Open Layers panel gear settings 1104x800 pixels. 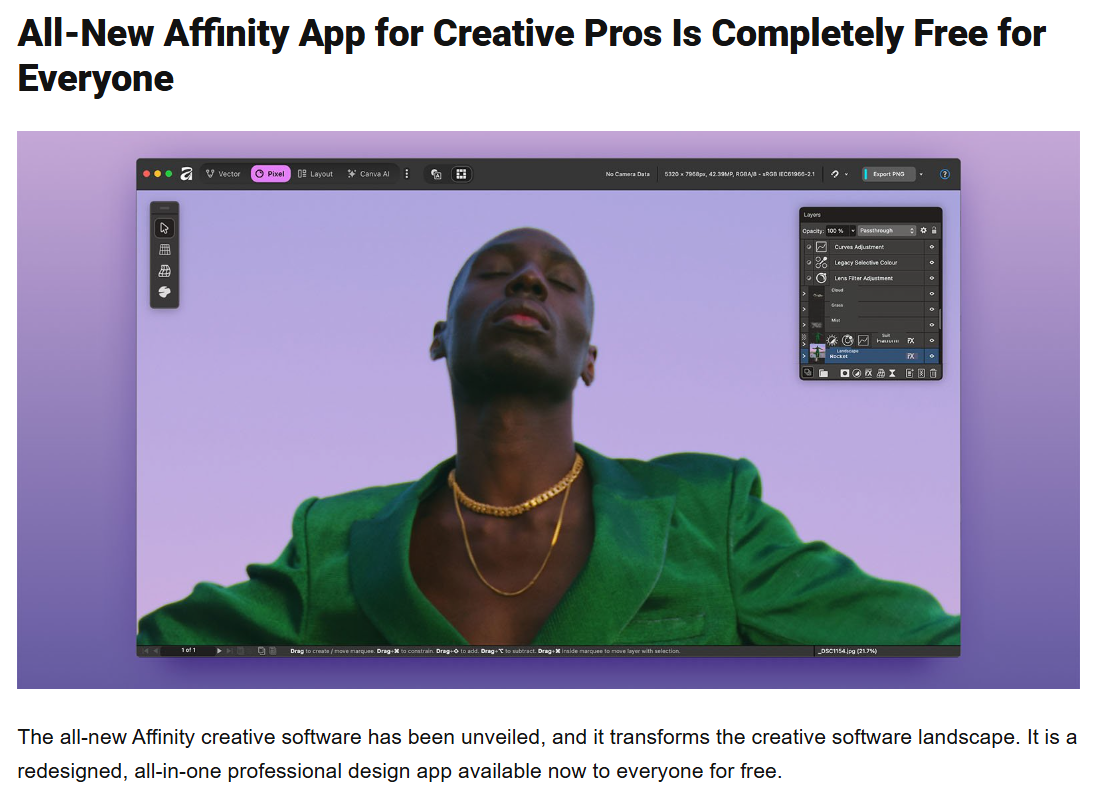pyautogui.click(x=924, y=231)
